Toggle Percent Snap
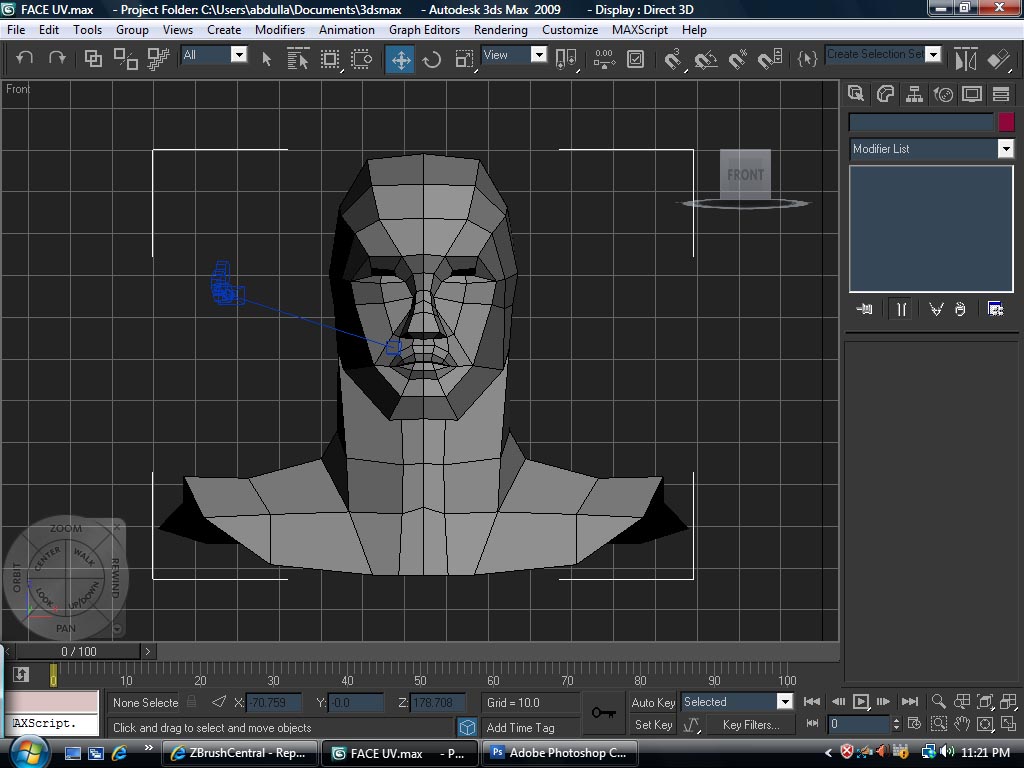The width and height of the screenshot is (1024, 768). click(x=738, y=59)
